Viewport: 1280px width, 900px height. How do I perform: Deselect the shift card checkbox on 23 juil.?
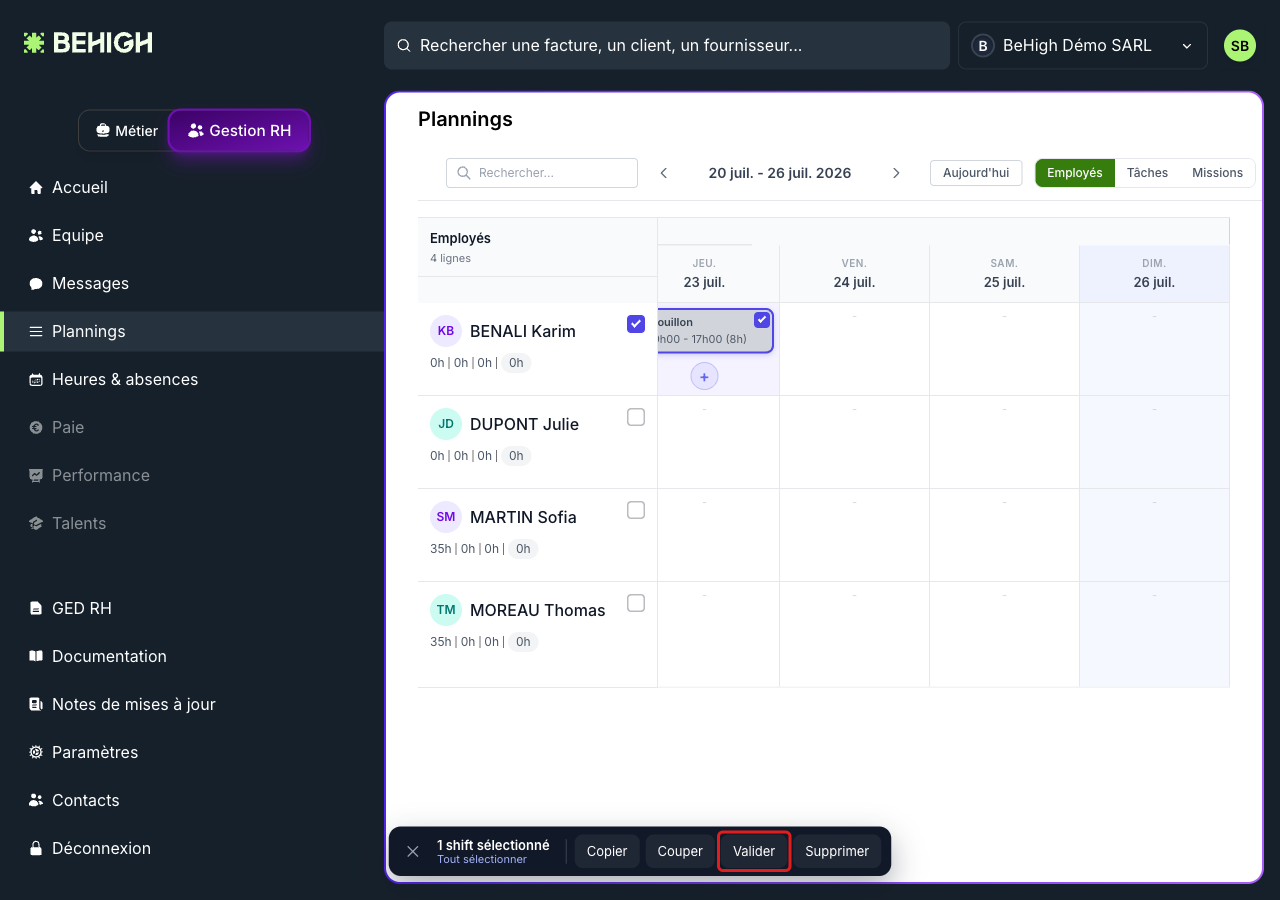point(762,320)
